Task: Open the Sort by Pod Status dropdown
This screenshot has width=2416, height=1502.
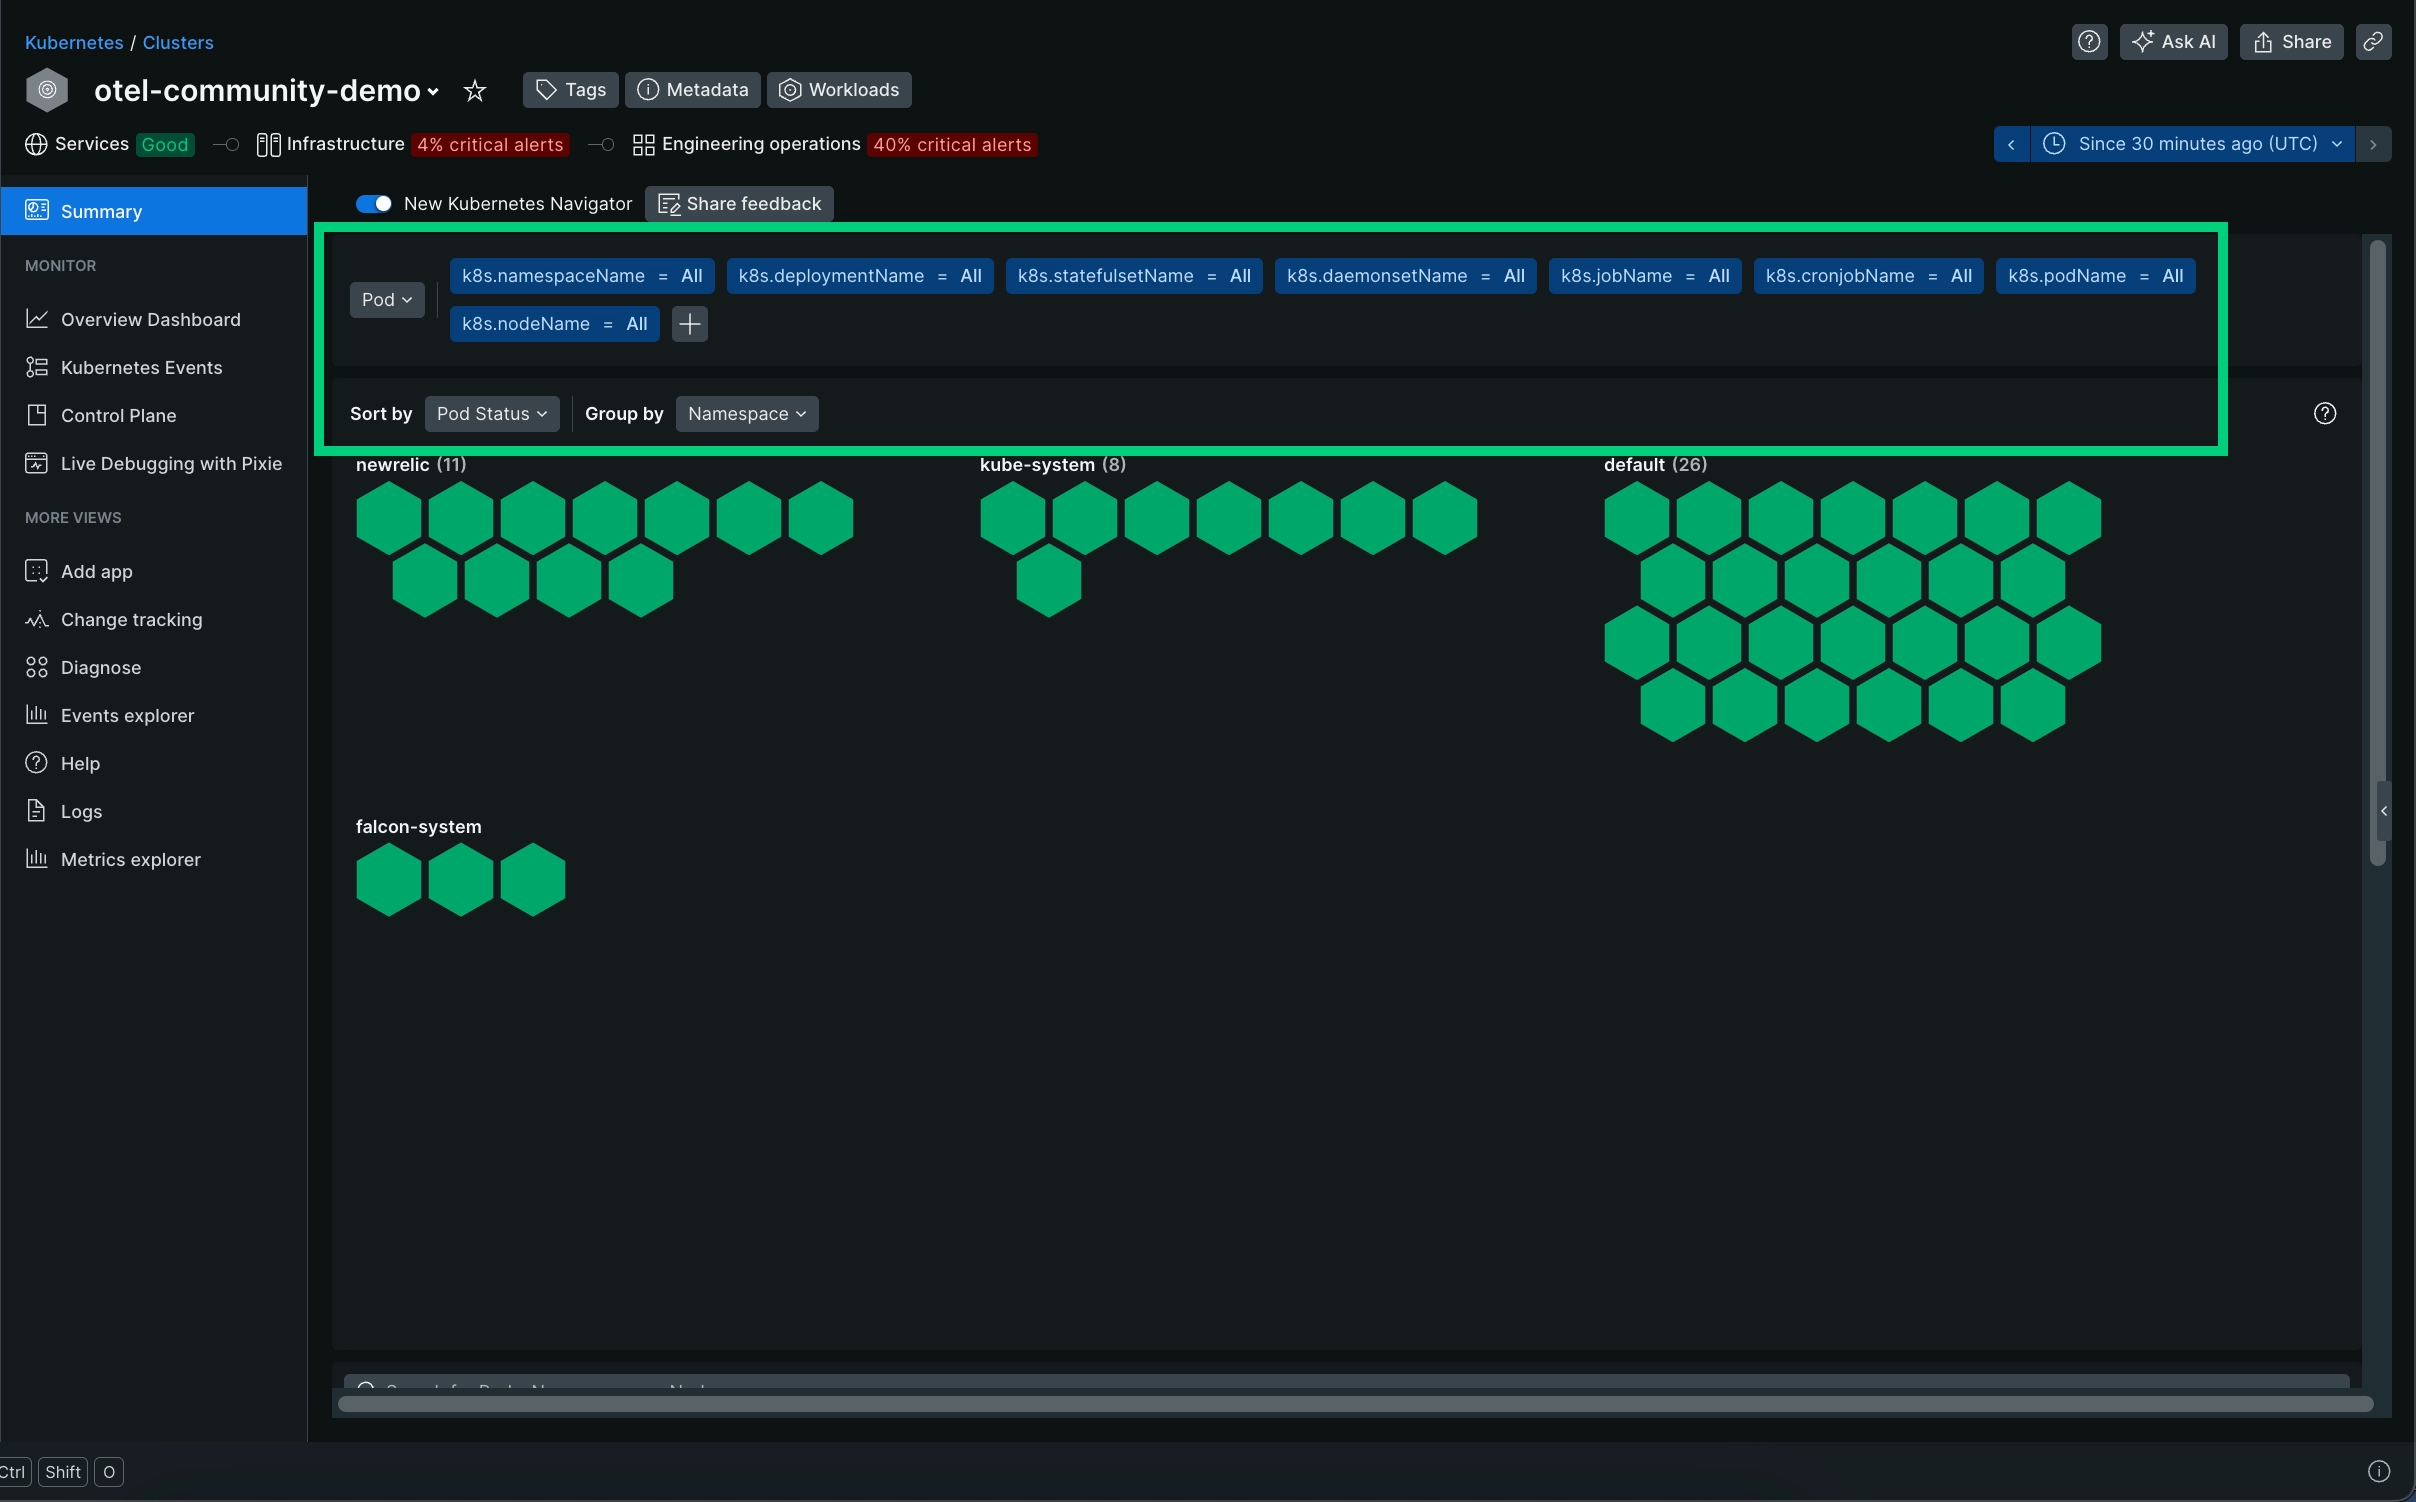Action: click(492, 414)
